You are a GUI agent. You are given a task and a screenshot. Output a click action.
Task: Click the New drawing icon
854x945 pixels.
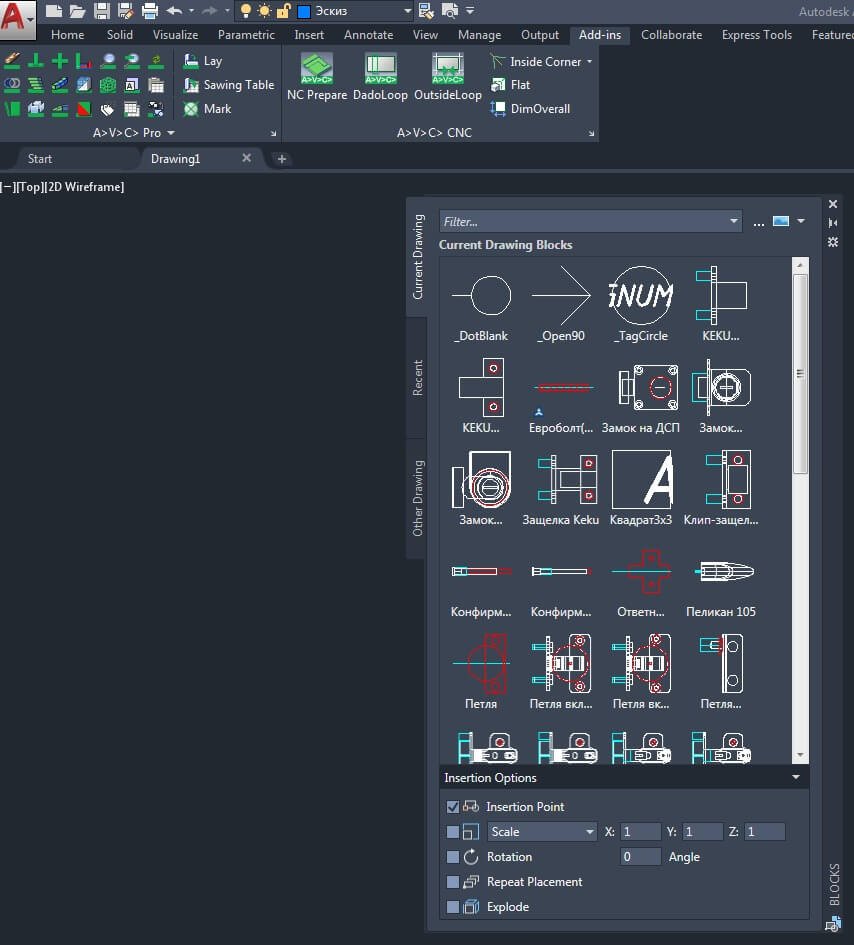(x=54, y=10)
